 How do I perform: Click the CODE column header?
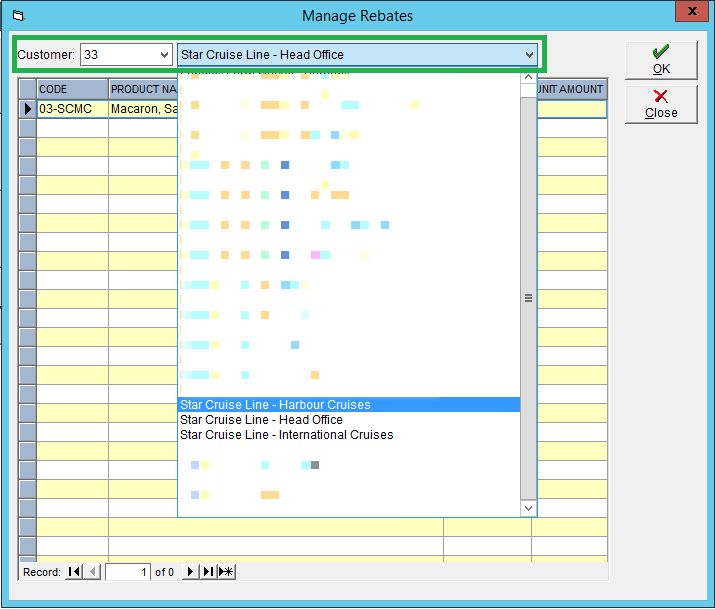tap(73, 89)
